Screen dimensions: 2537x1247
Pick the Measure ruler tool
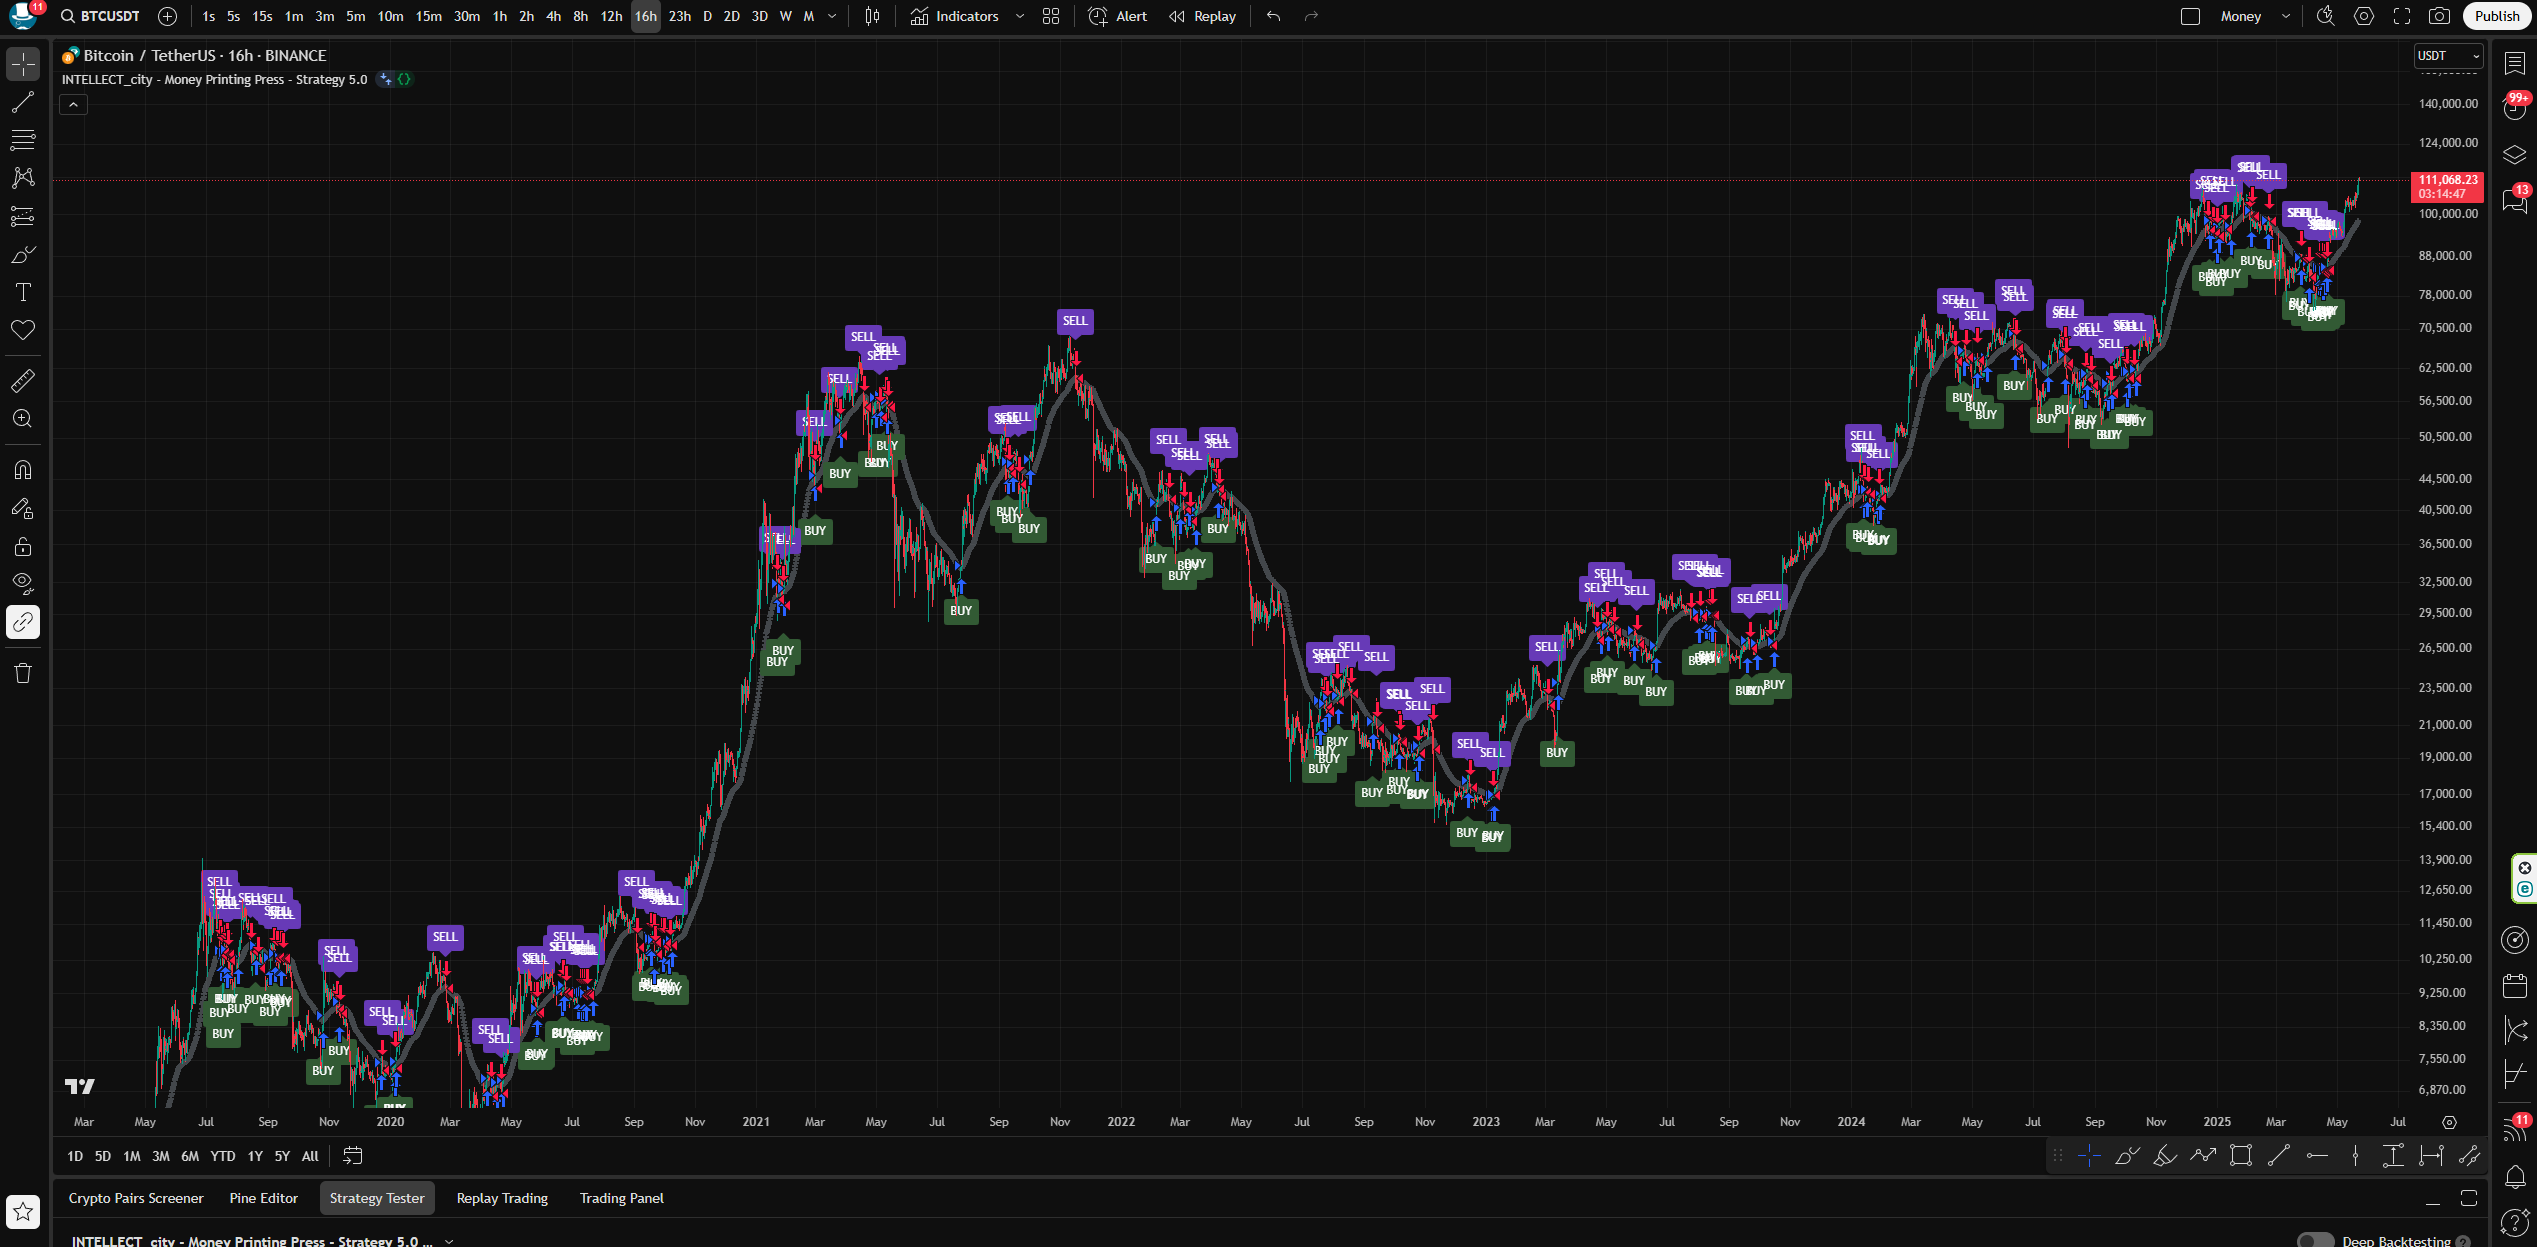click(22, 380)
